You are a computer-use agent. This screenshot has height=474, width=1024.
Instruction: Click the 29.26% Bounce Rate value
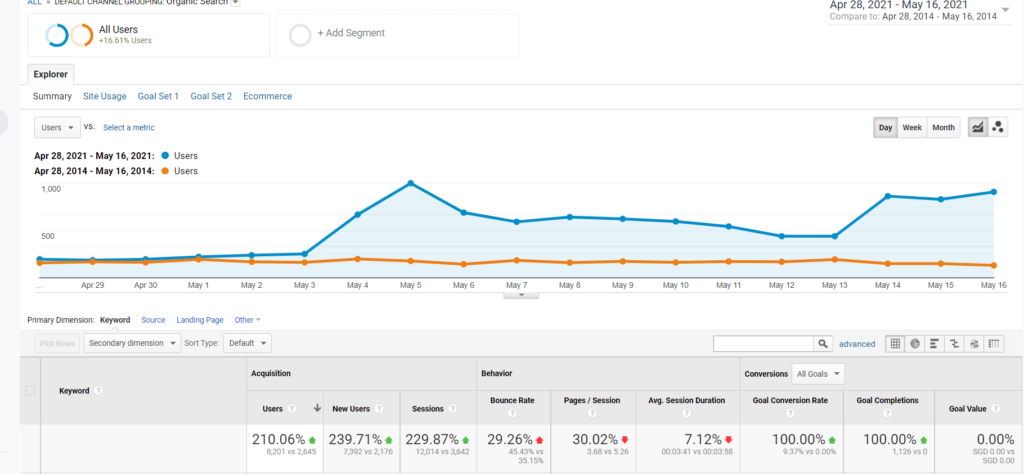512,439
